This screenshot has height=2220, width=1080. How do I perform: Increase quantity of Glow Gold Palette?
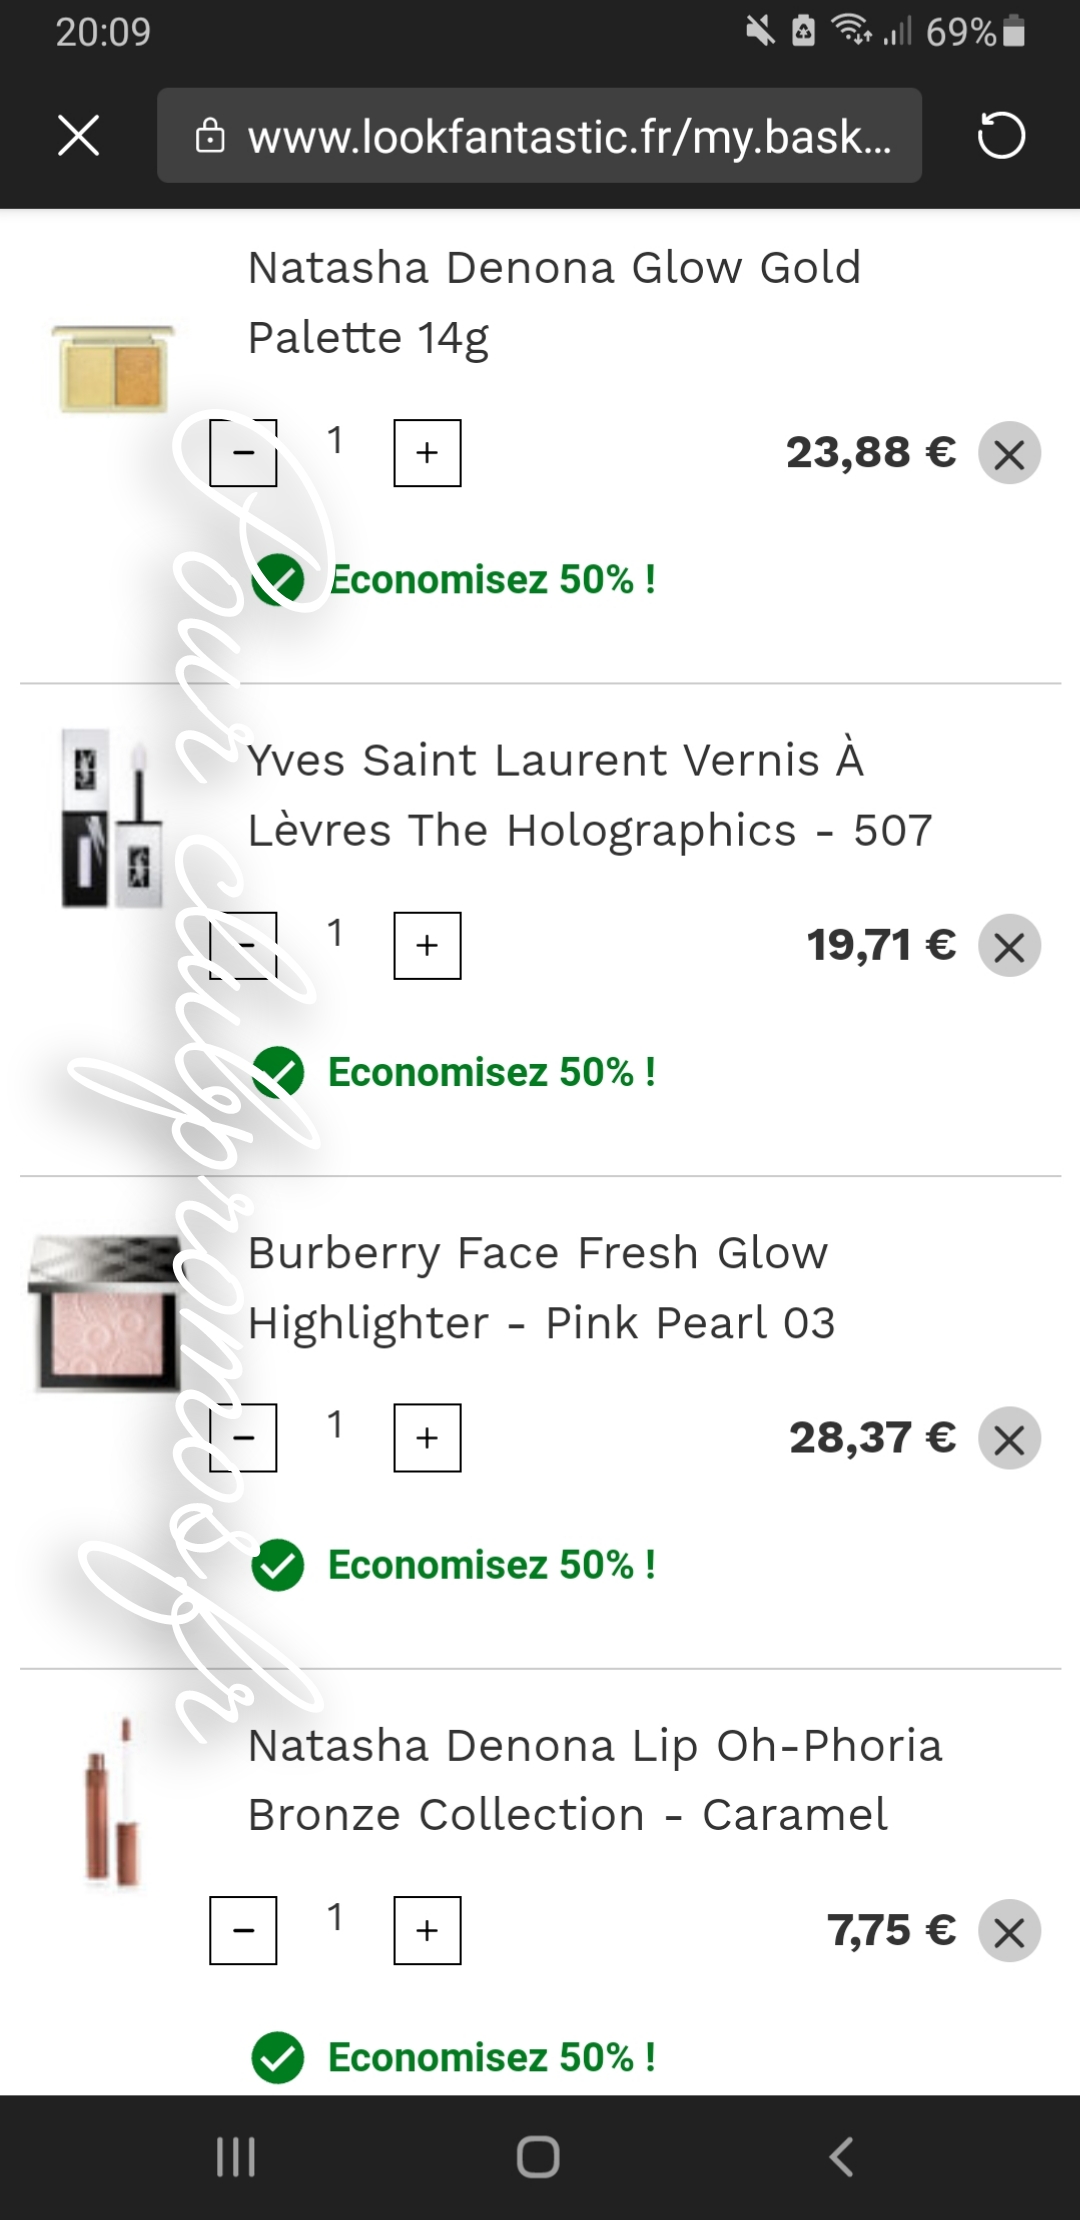pos(427,453)
